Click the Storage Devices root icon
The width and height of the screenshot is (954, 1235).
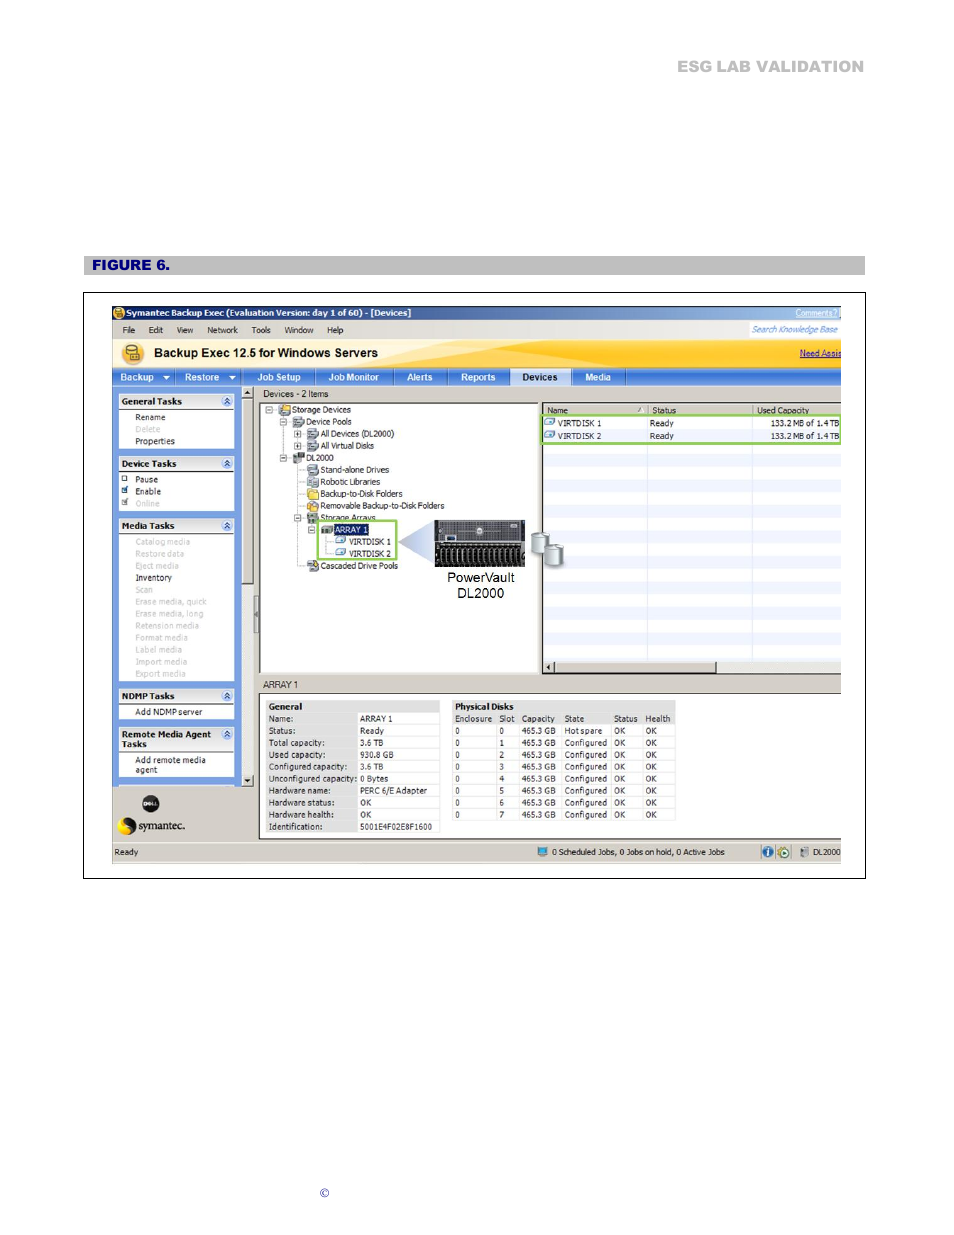pyautogui.click(x=285, y=410)
